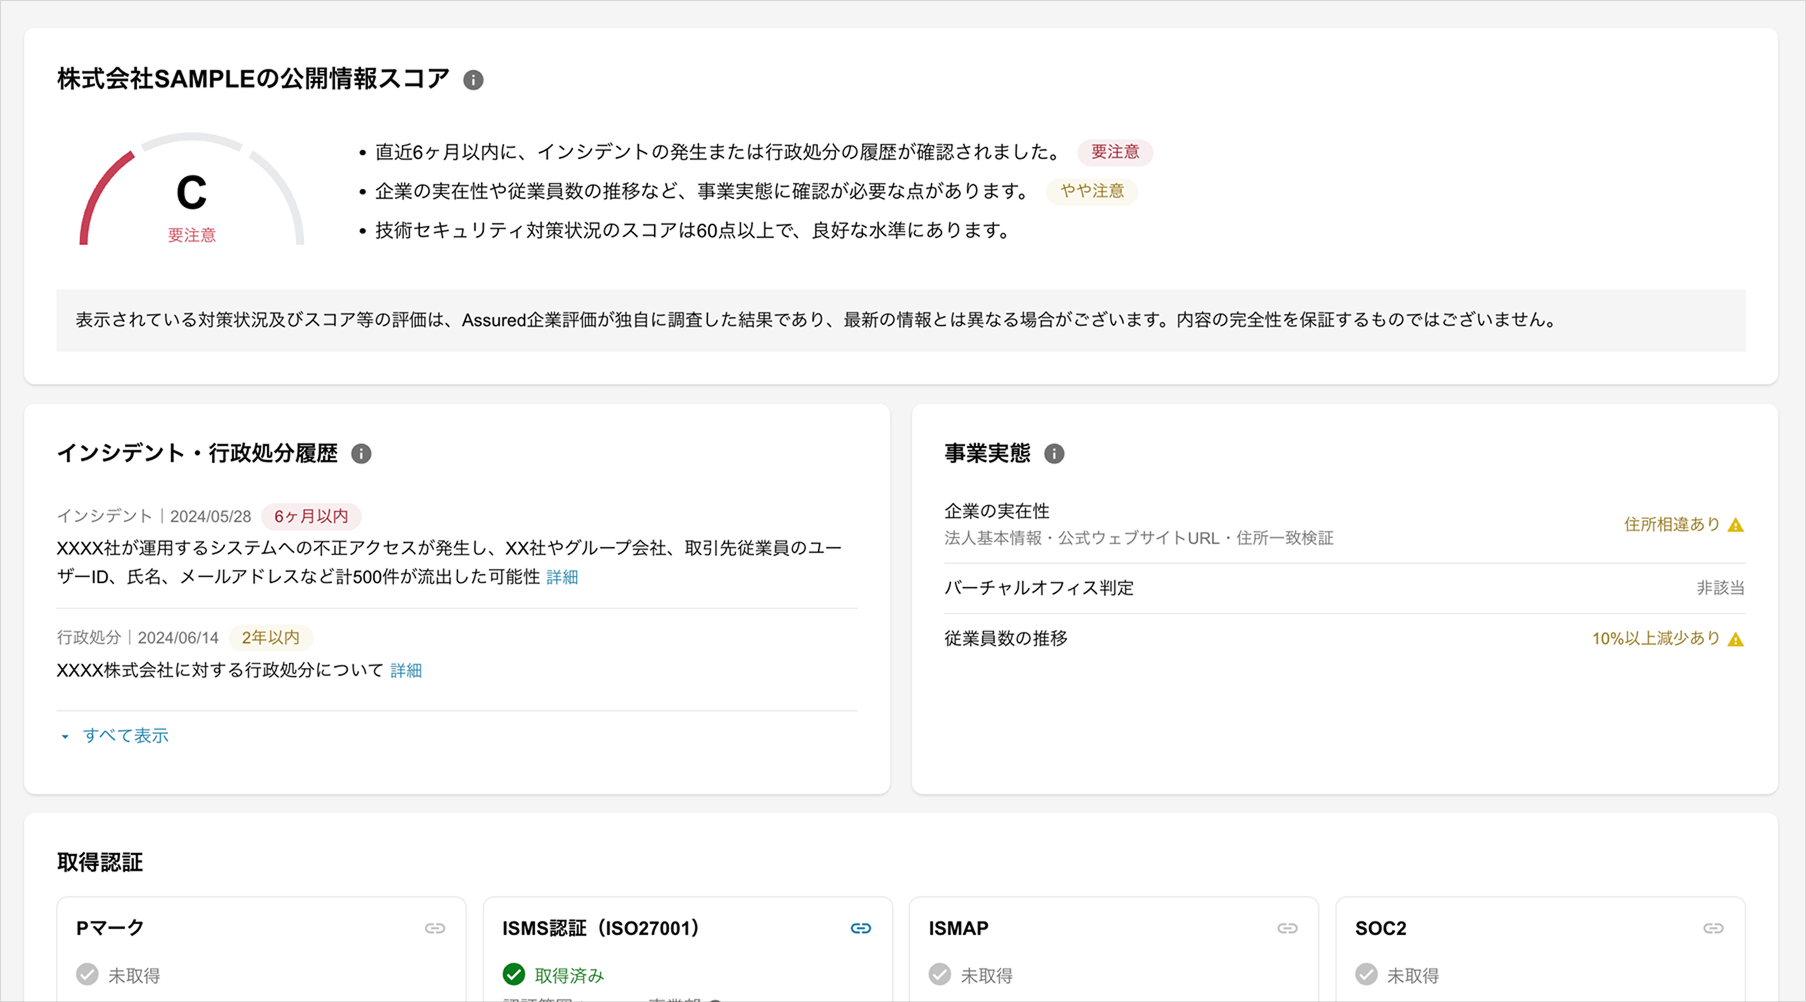This screenshot has width=1806, height=1002.
Task: Click grey check icon under Pマーク
Action: [x=88, y=974]
